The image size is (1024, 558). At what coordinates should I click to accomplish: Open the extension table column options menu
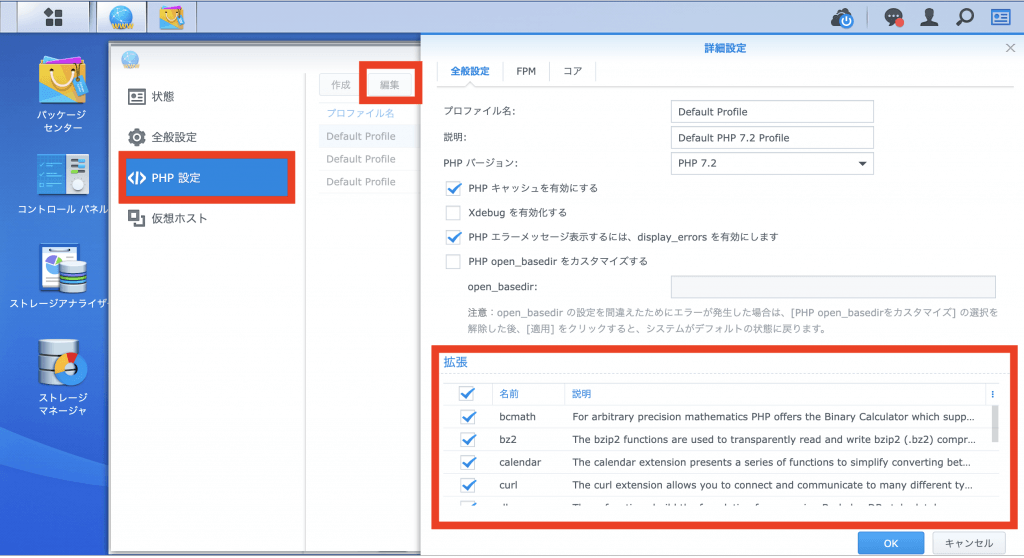point(992,394)
